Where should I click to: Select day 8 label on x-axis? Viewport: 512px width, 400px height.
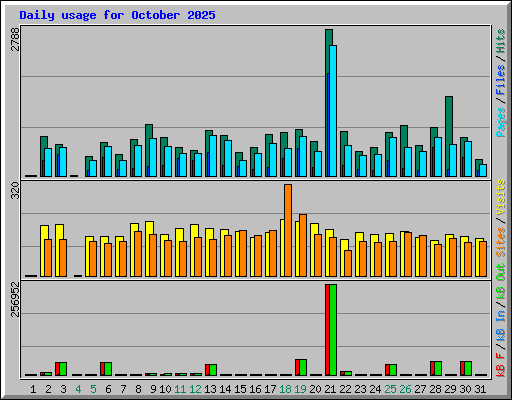tap(138, 389)
